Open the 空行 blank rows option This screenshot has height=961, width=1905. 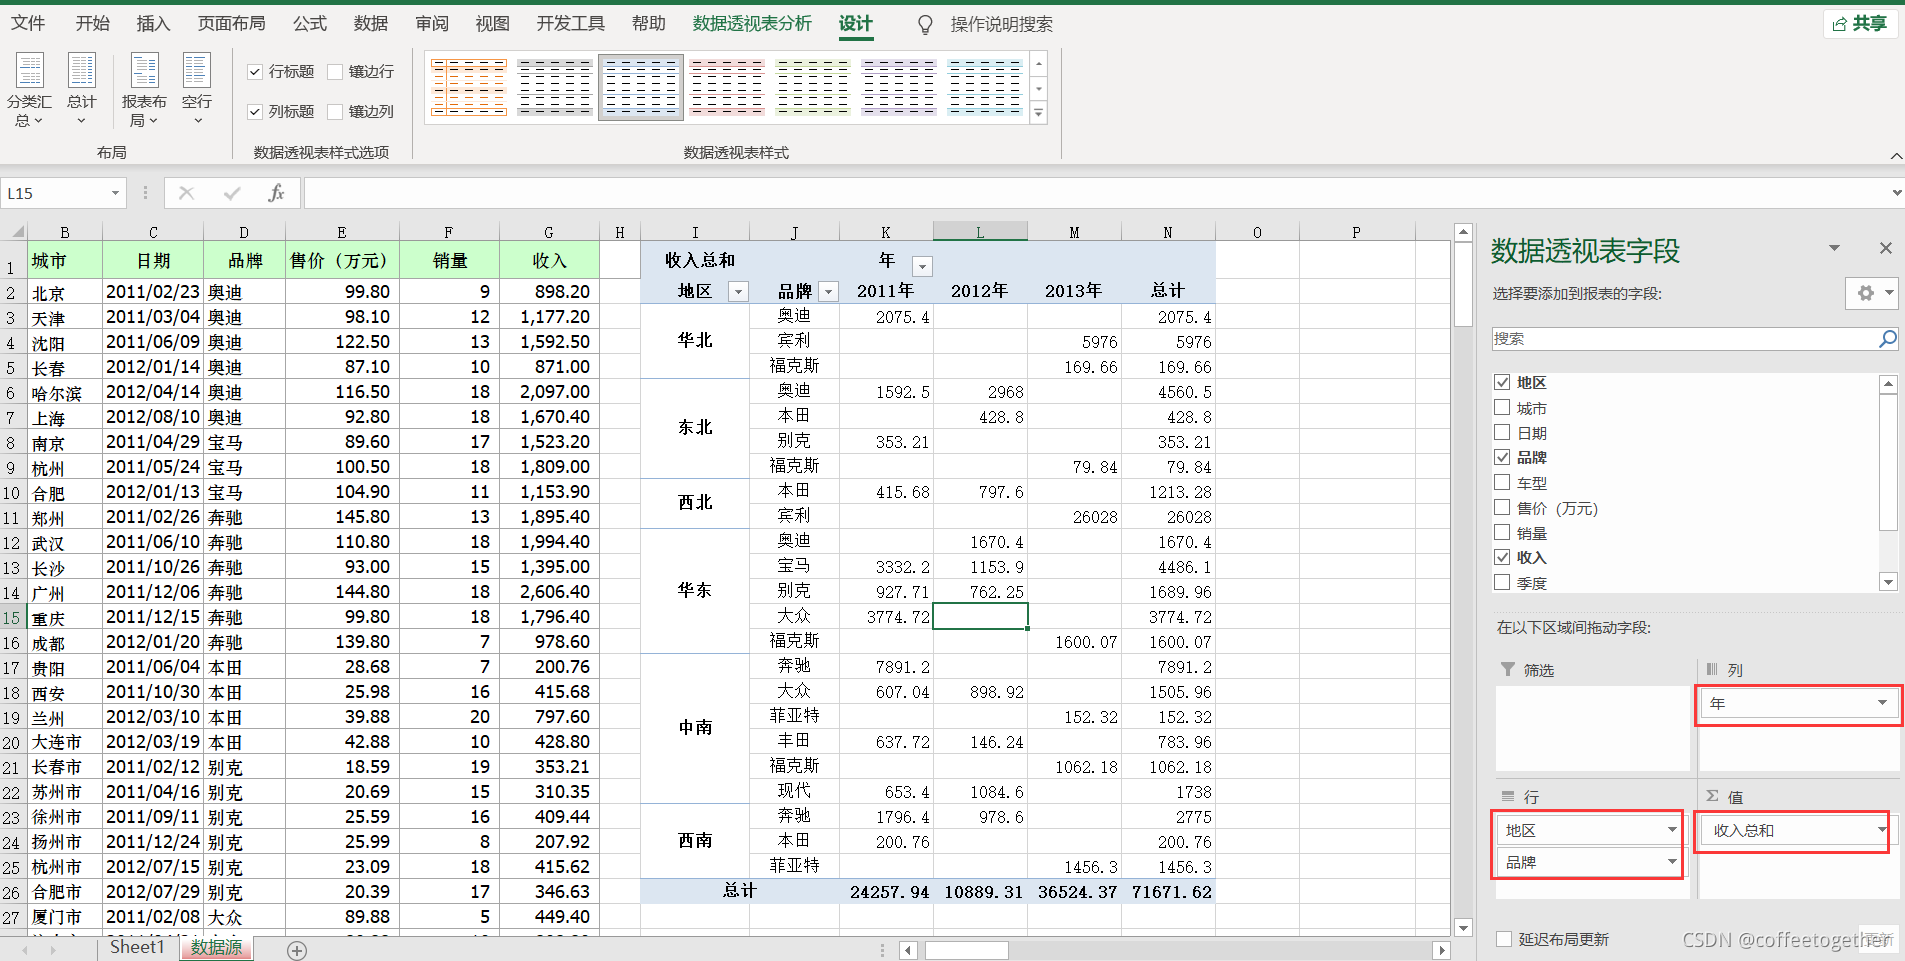click(197, 90)
